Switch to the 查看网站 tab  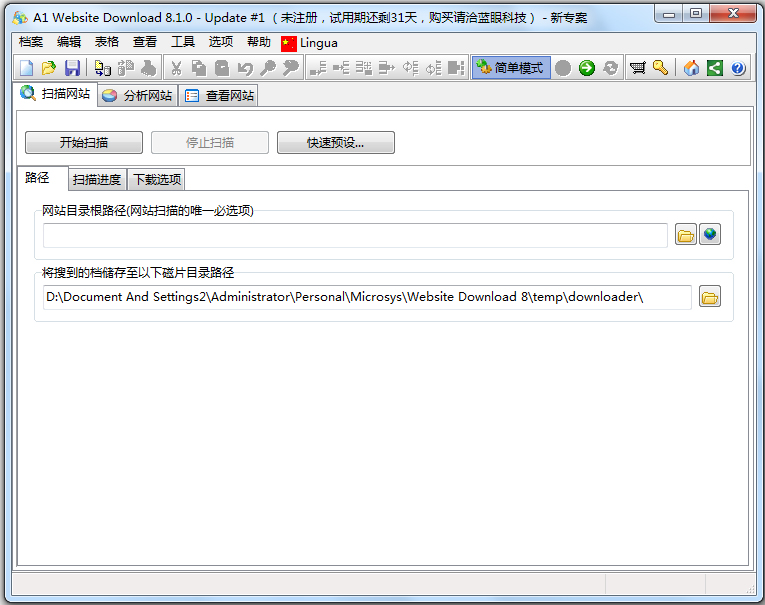(x=219, y=96)
